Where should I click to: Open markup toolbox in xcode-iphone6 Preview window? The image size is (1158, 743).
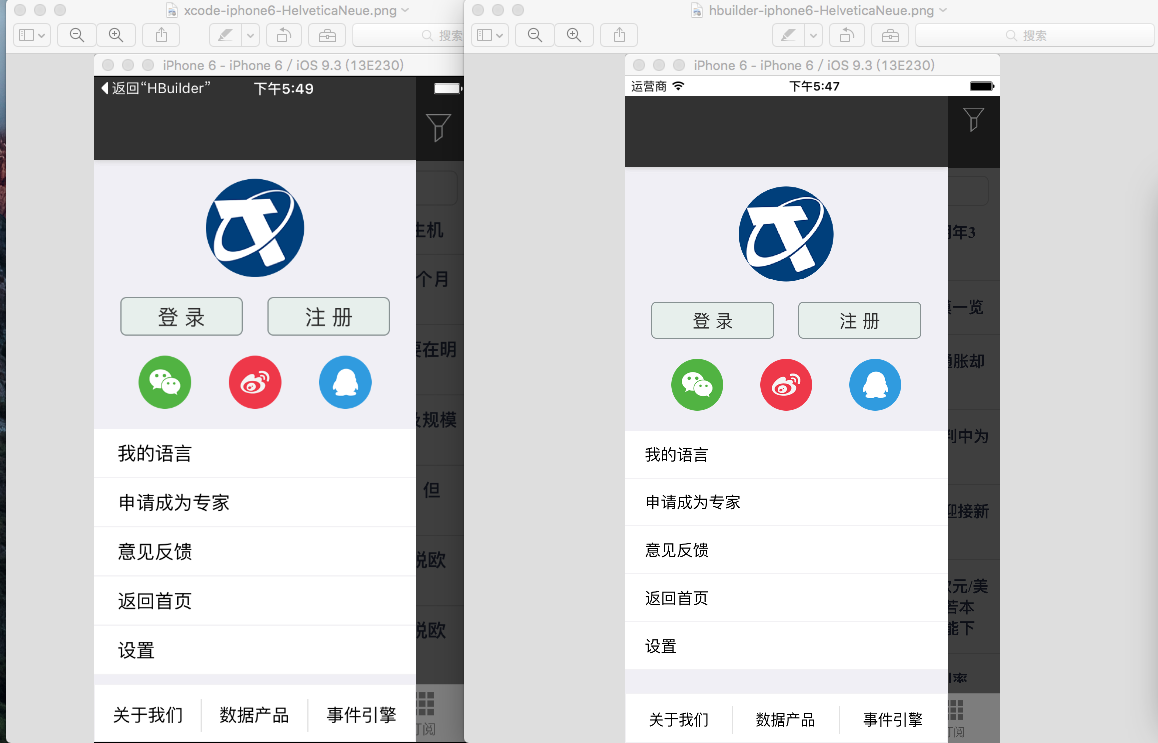[x=327, y=35]
